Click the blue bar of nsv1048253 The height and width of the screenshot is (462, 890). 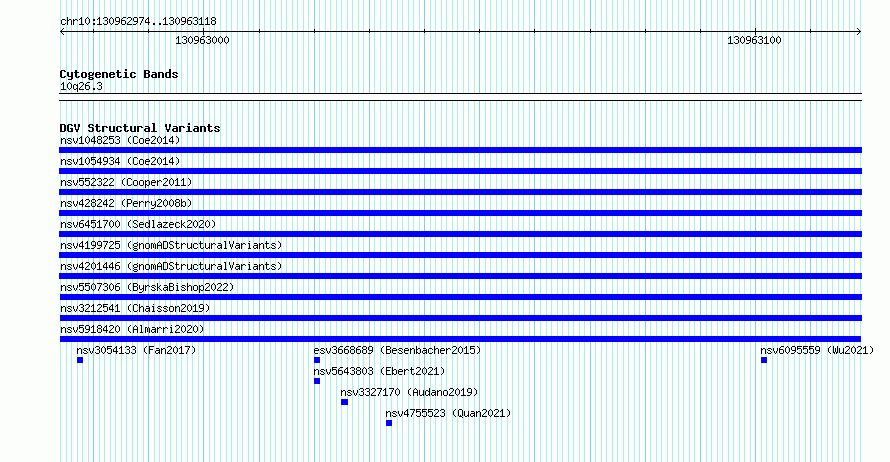coord(460,150)
